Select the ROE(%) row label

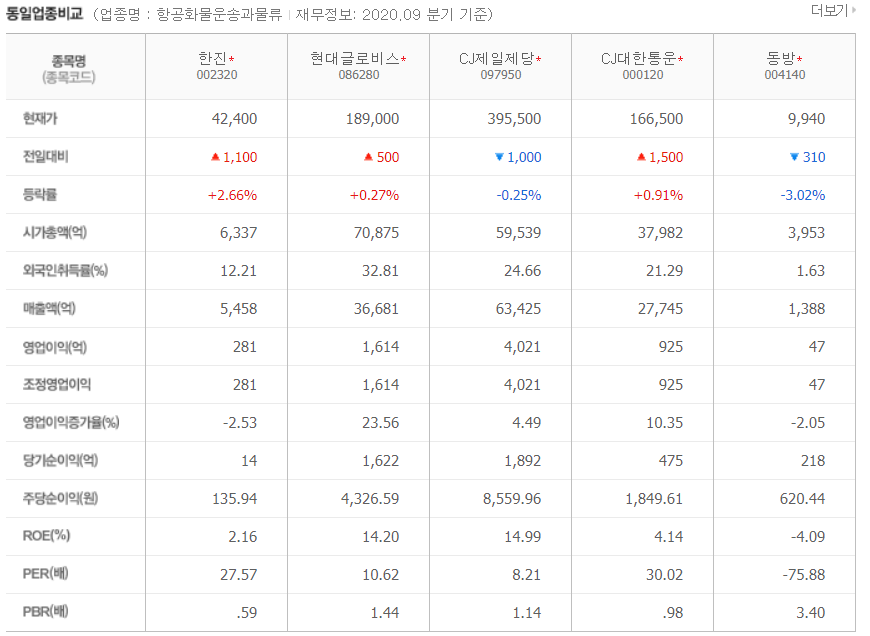click(x=47, y=536)
